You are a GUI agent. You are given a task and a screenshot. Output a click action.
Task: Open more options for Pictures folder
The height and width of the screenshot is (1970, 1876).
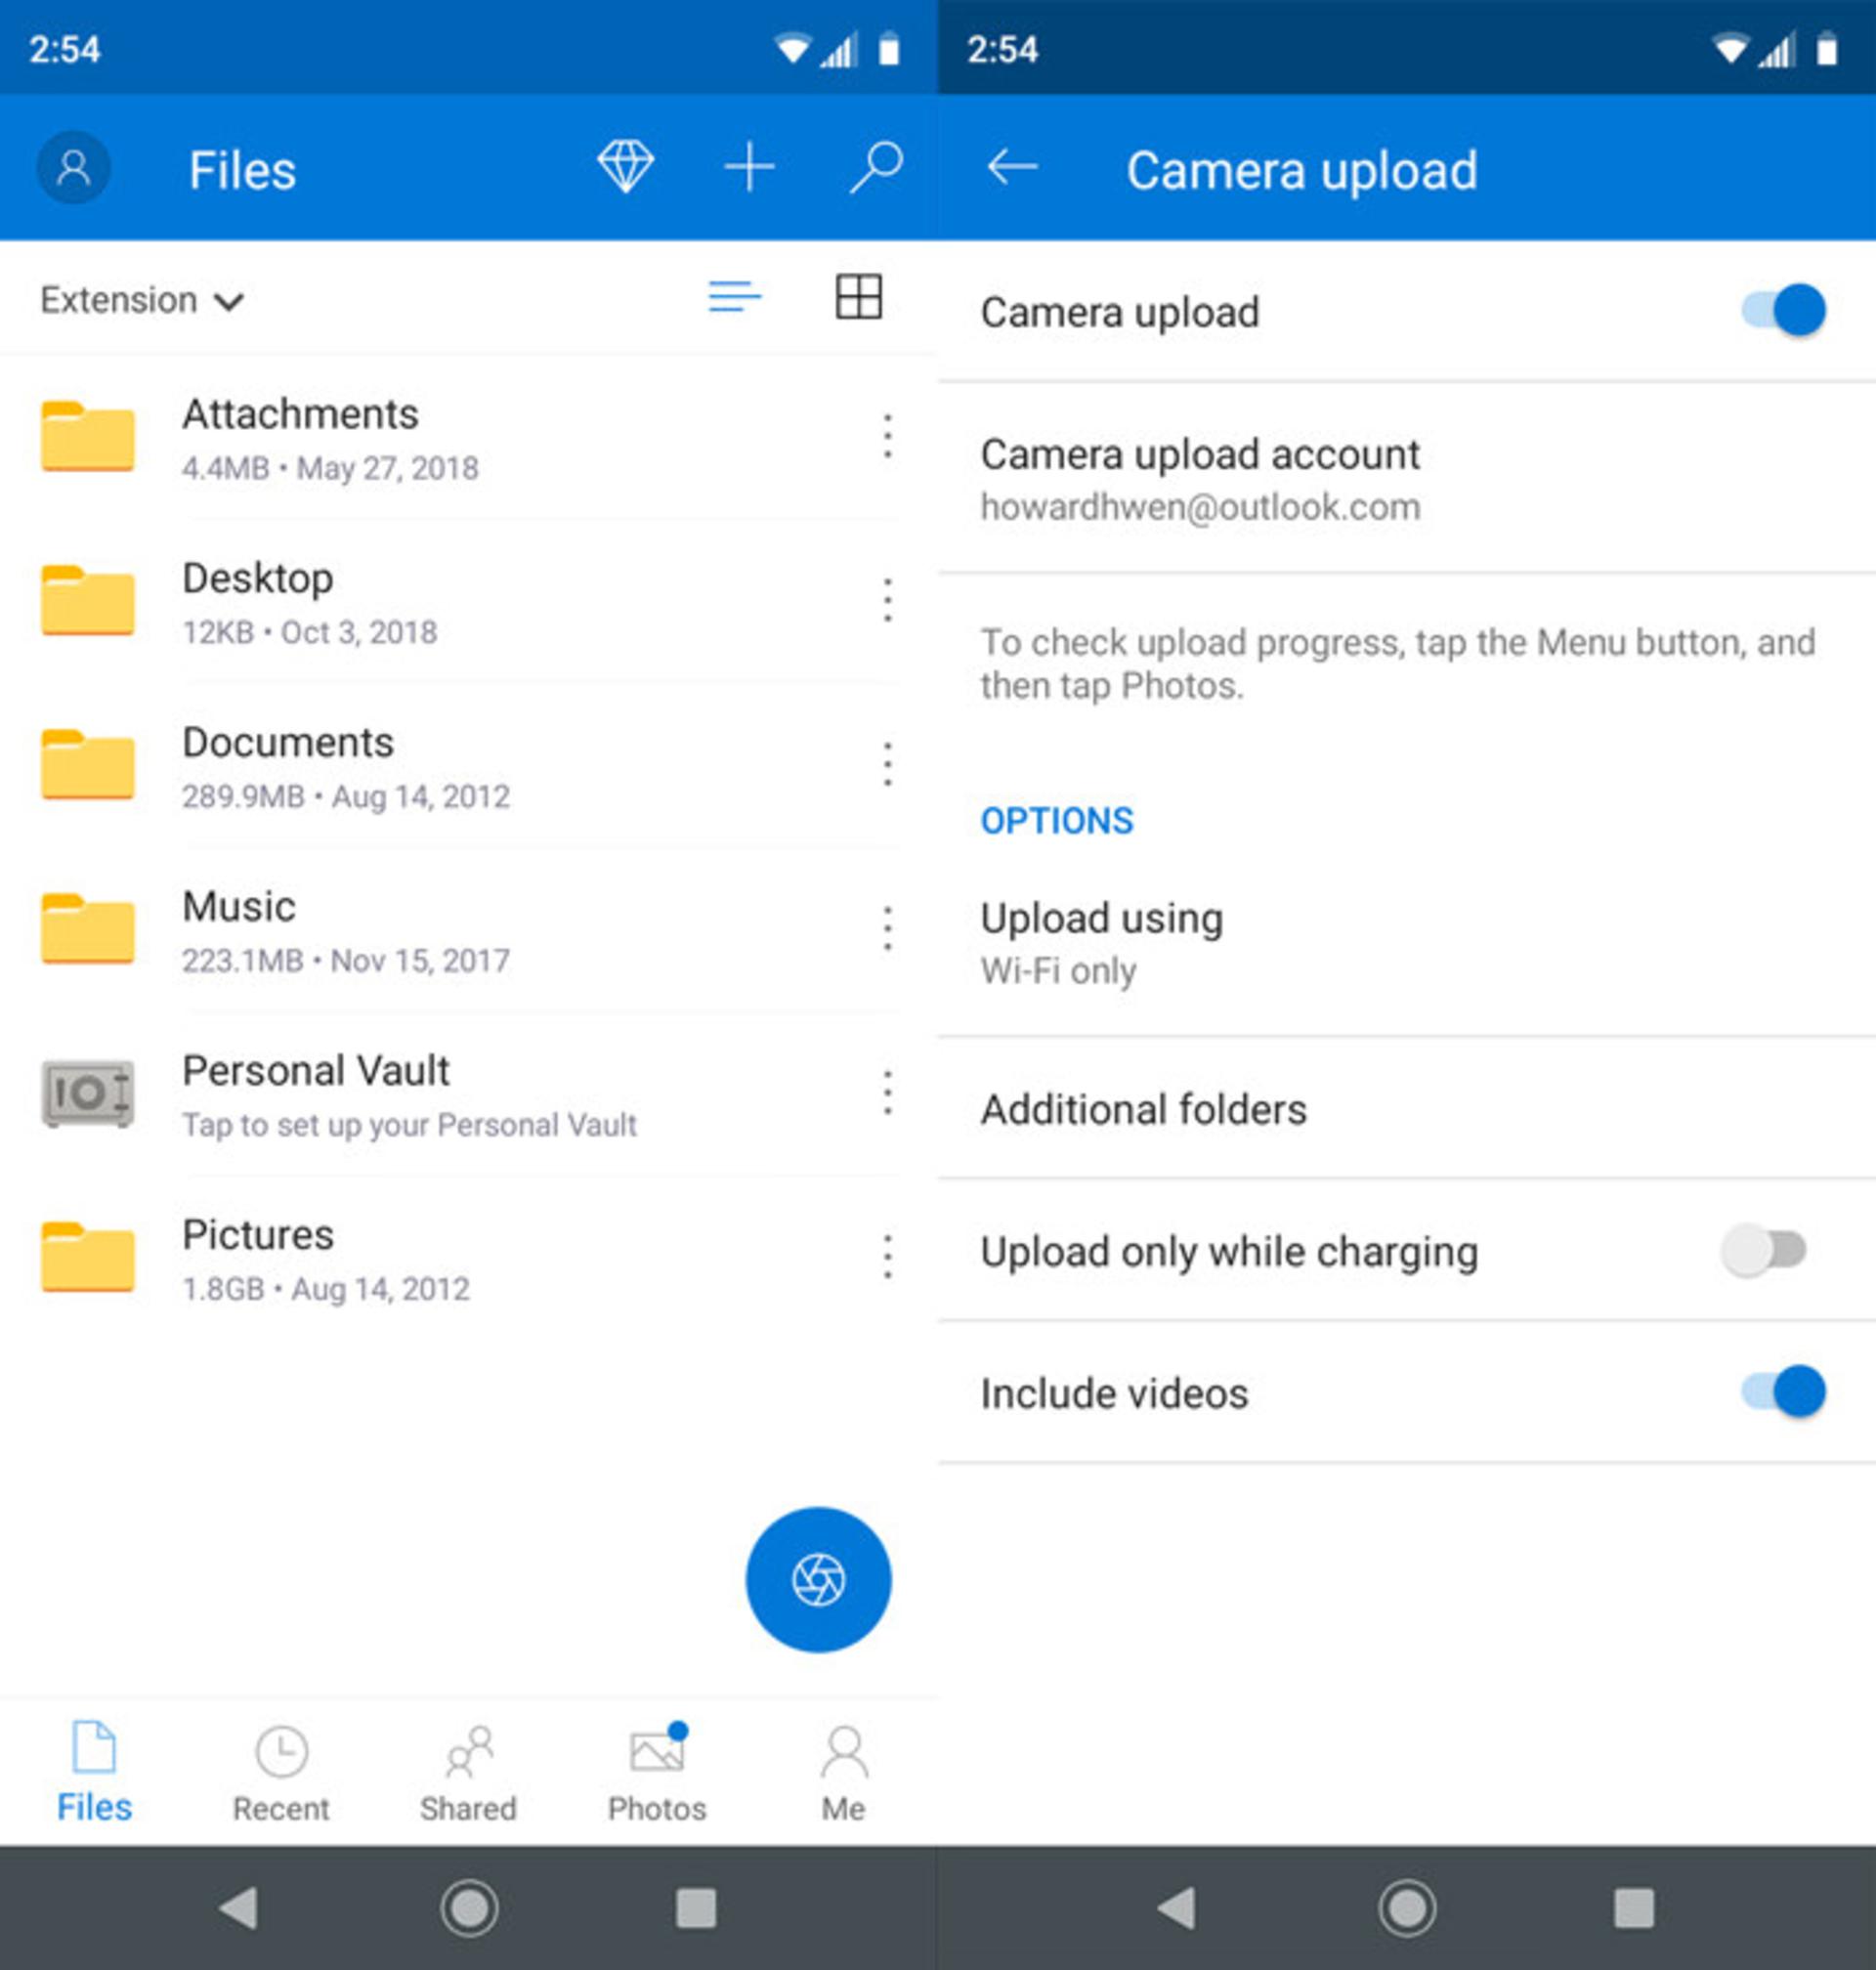point(887,1257)
